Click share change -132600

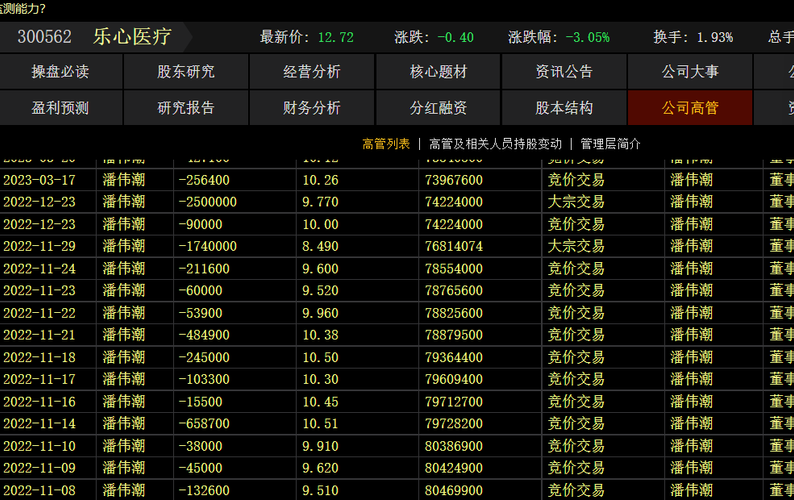click(204, 490)
